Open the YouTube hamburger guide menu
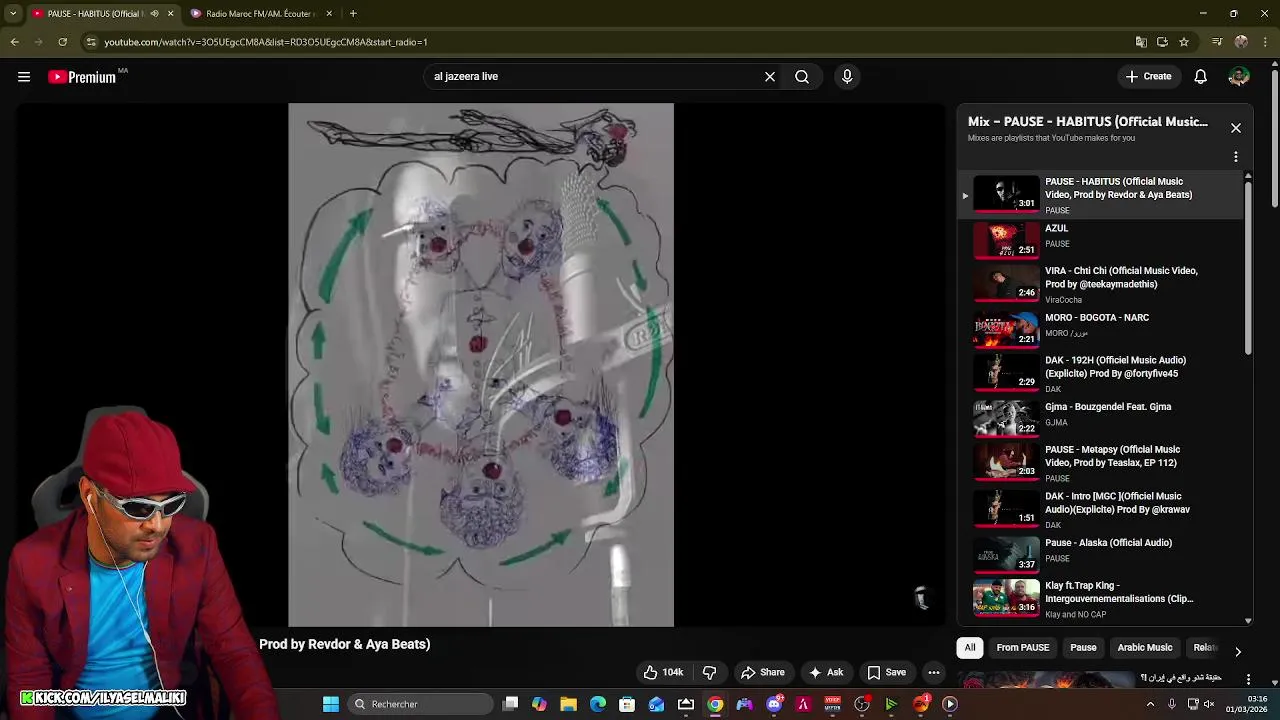 coord(24,77)
